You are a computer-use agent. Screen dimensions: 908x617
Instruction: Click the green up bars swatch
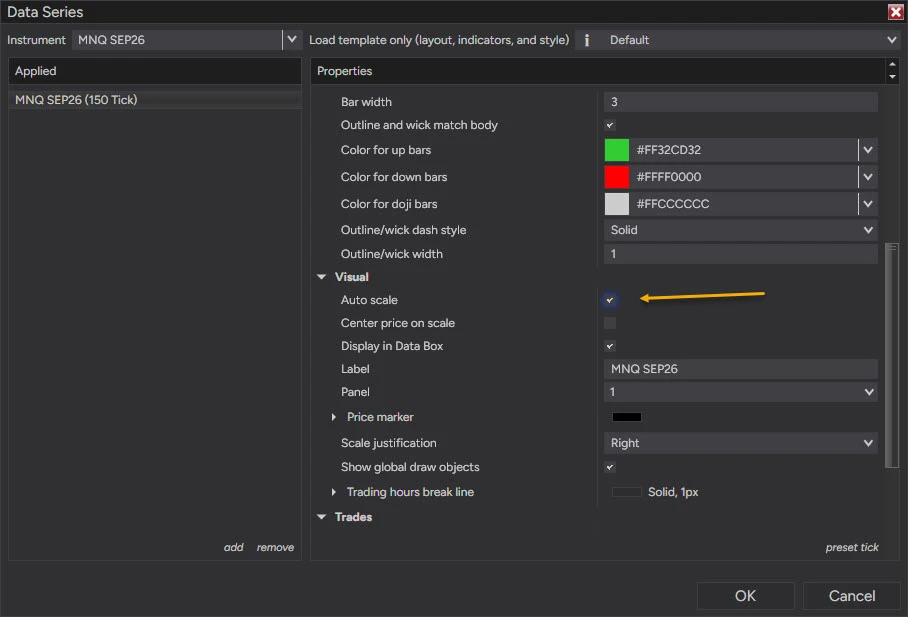pyautogui.click(x=617, y=150)
